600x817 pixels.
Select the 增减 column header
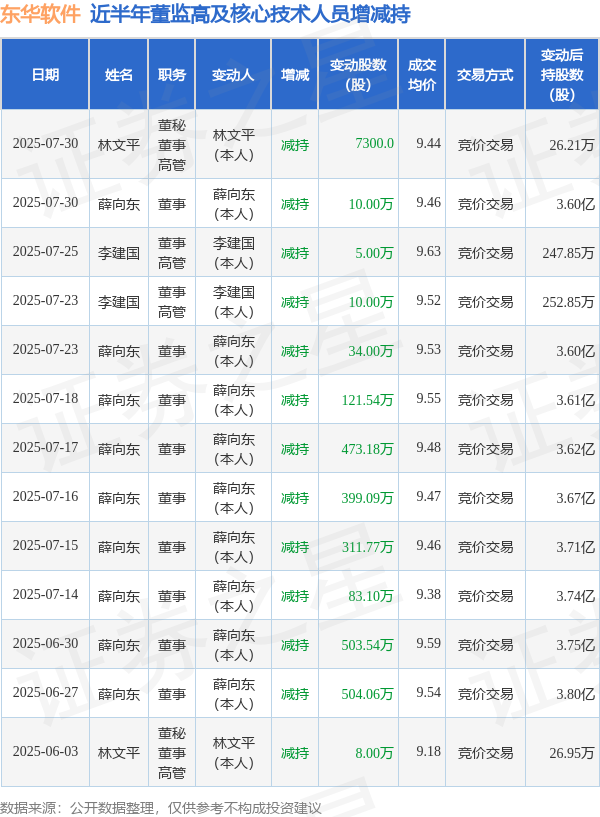[x=295, y=75]
